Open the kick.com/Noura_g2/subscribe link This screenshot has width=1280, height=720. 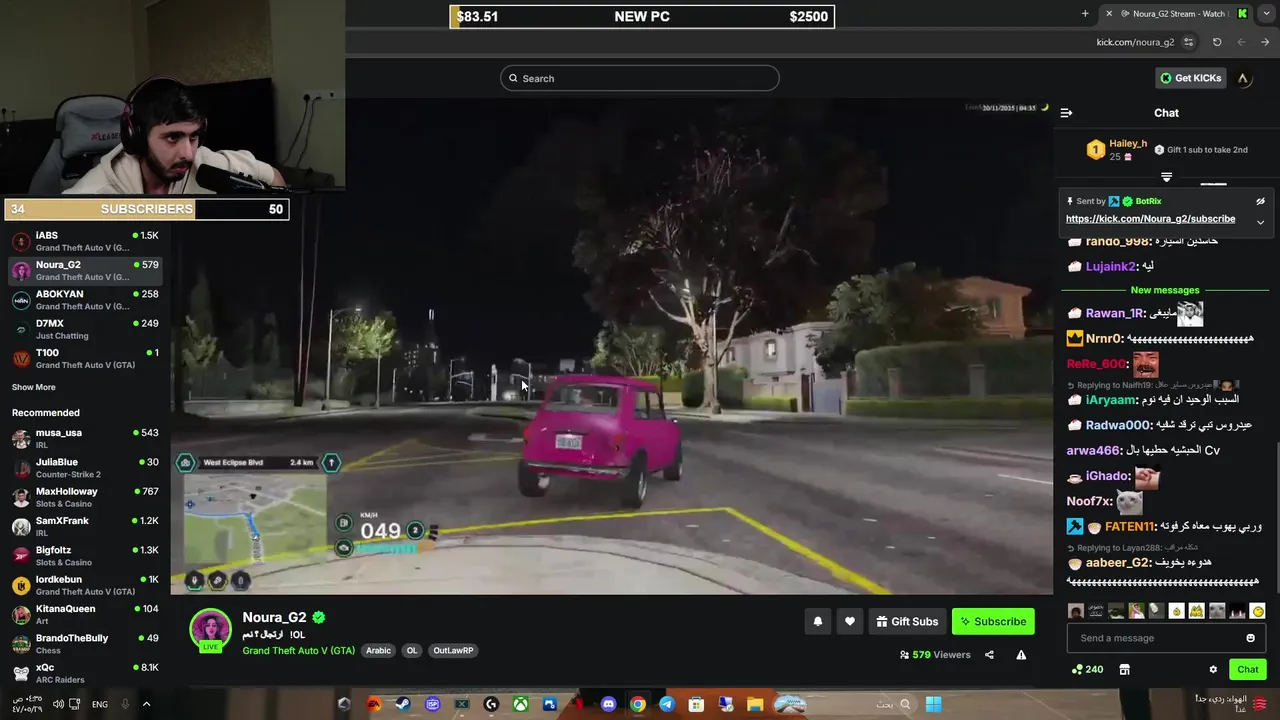click(x=1150, y=219)
